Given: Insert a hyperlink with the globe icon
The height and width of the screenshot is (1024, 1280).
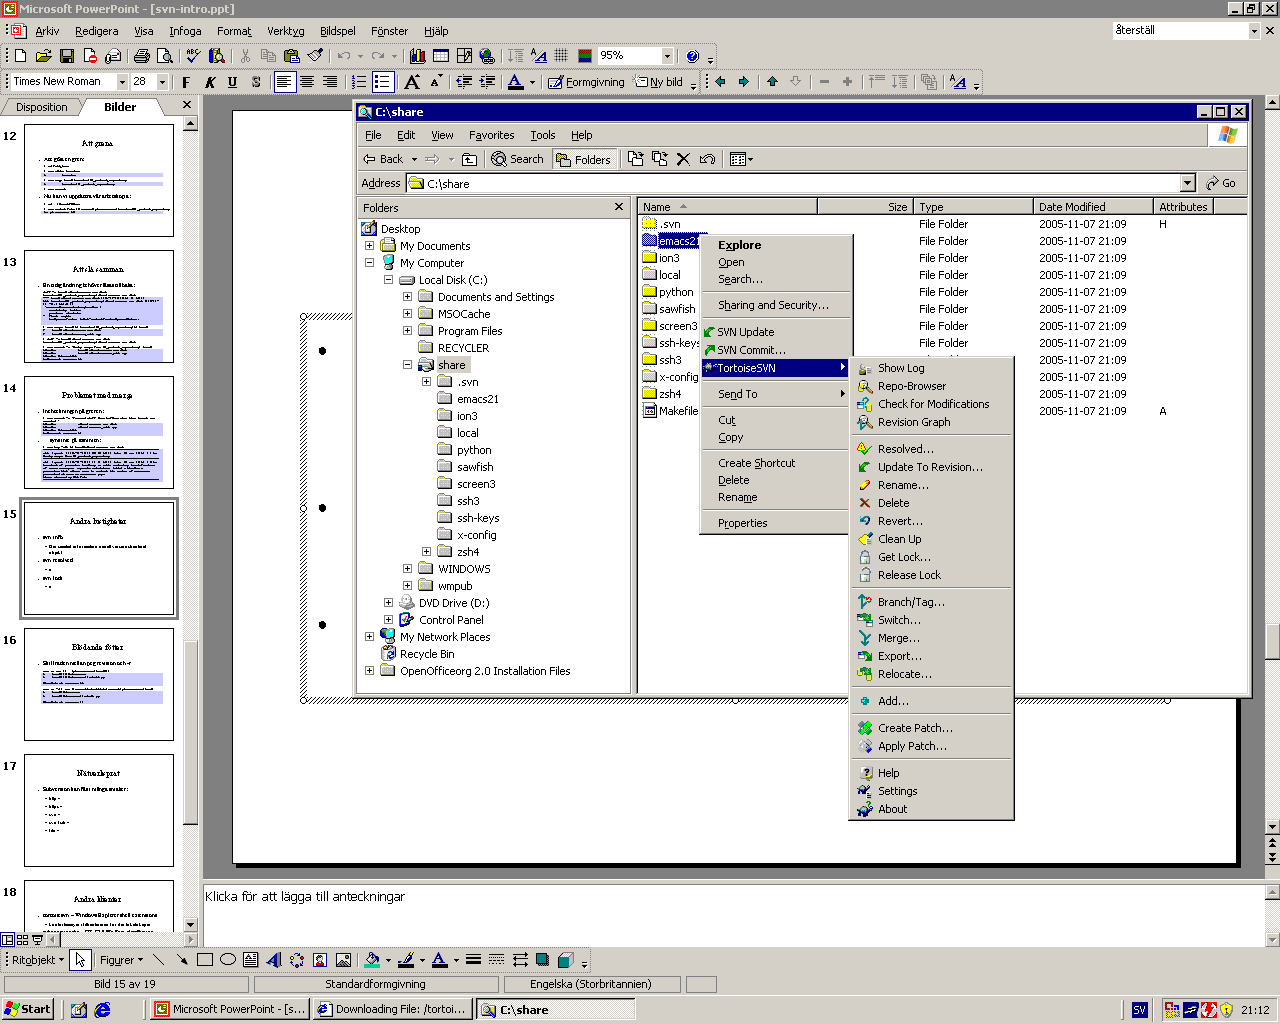Looking at the screenshot, I should (487, 56).
